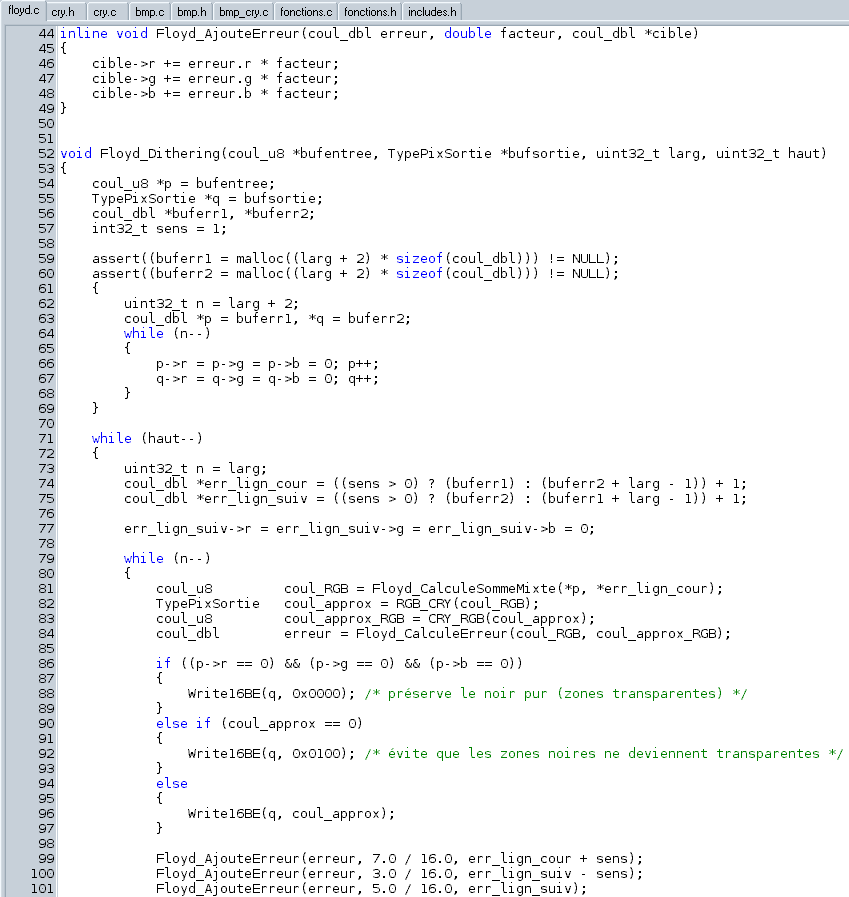This screenshot has height=897, width=849.
Task: Click line number 44 in the gutter
Action: [x=45, y=34]
